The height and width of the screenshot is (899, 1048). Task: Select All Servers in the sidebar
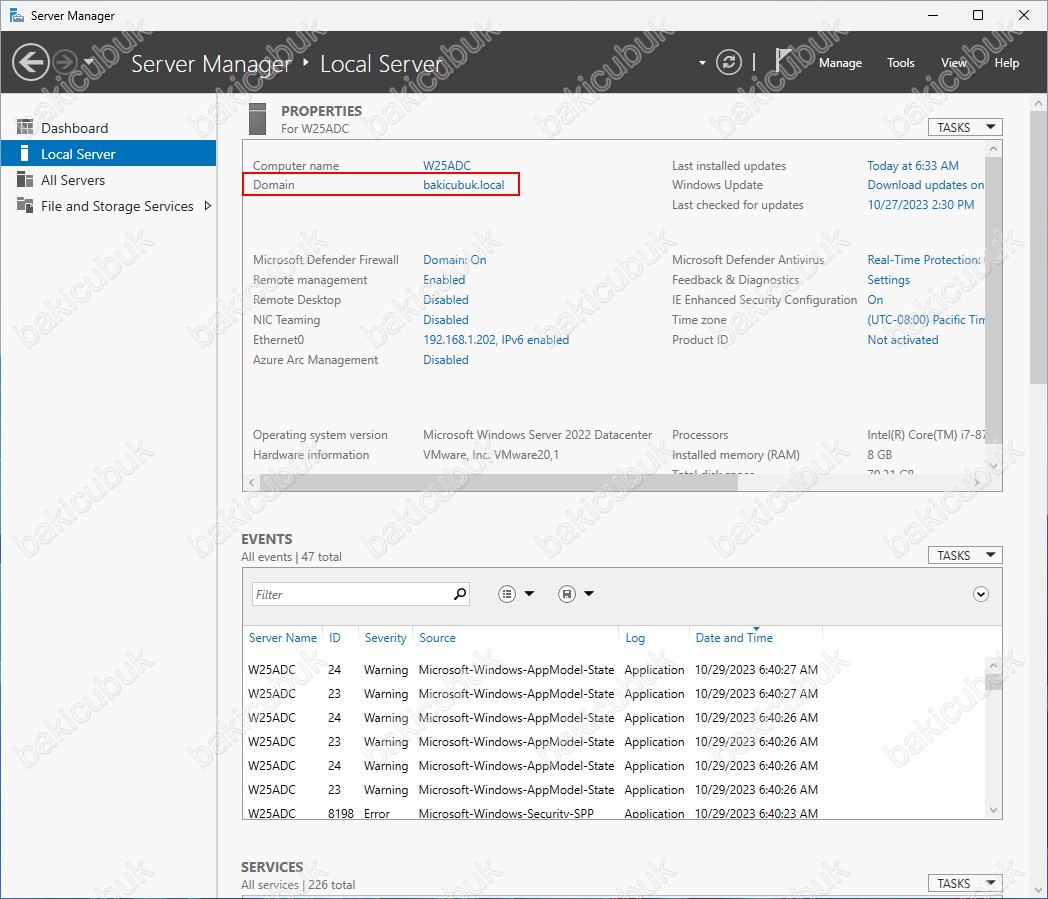(108, 180)
